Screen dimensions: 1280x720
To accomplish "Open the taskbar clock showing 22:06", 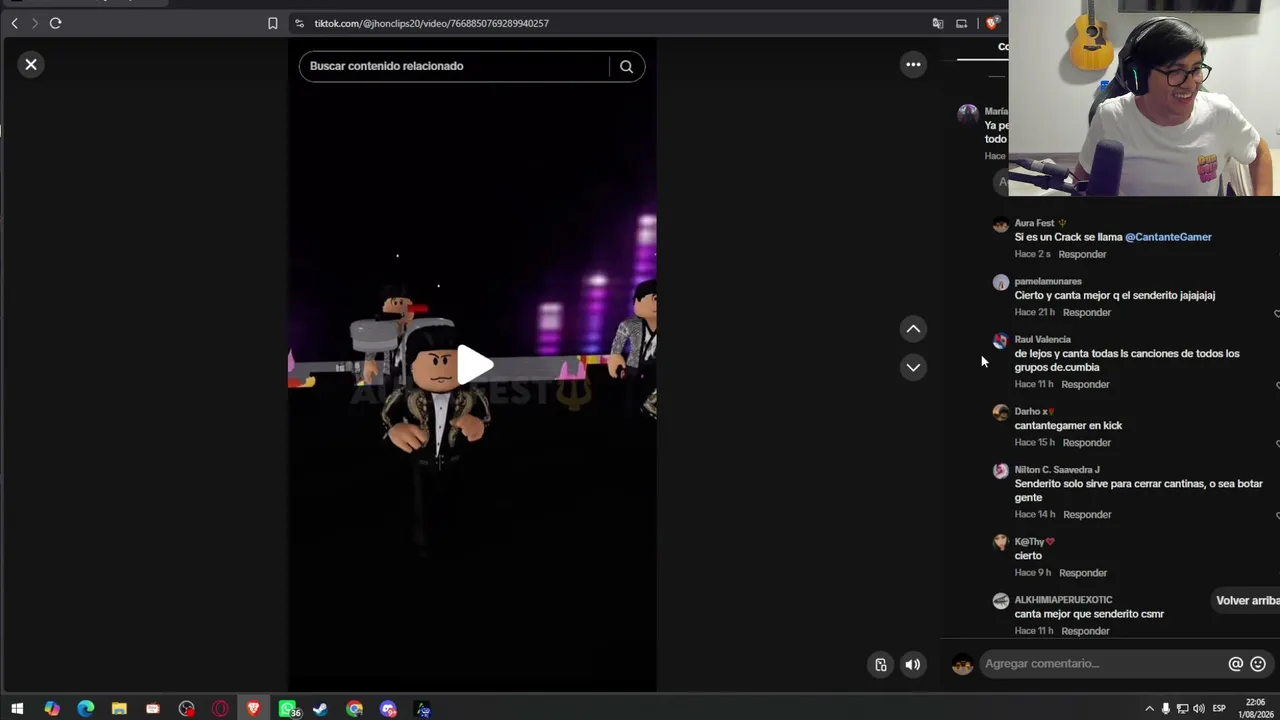I will coord(1256,709).
